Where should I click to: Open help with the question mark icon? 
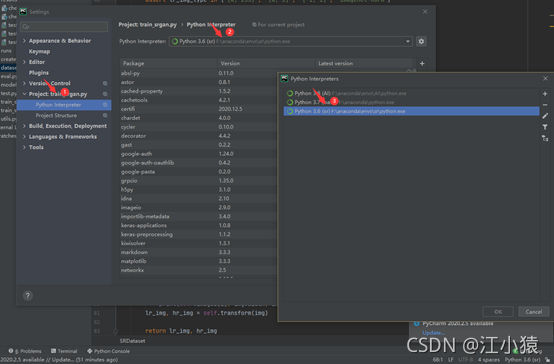(28, 295)
